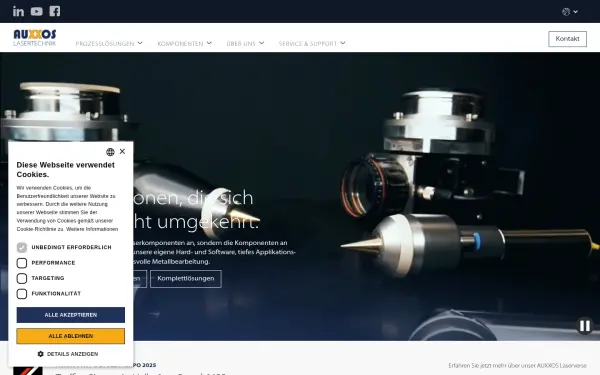
Task: Open the YouTube social icon
Action: coord(37,11)
